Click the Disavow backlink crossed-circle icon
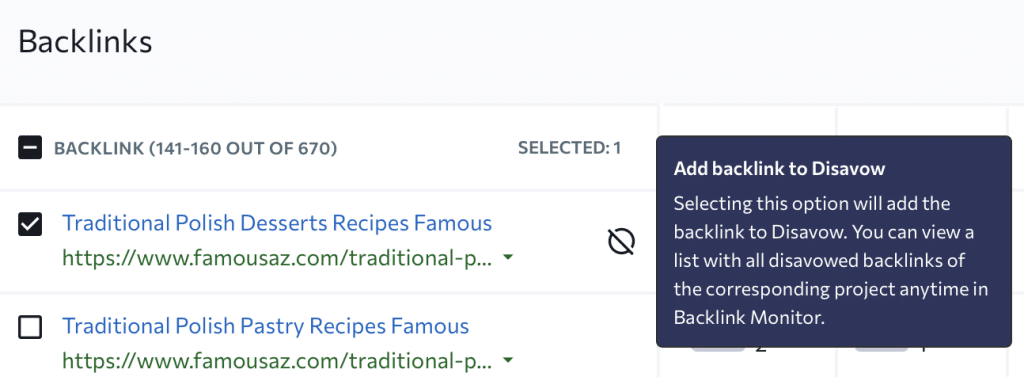Screen dimensions: 1024x377 pos(621,242)
